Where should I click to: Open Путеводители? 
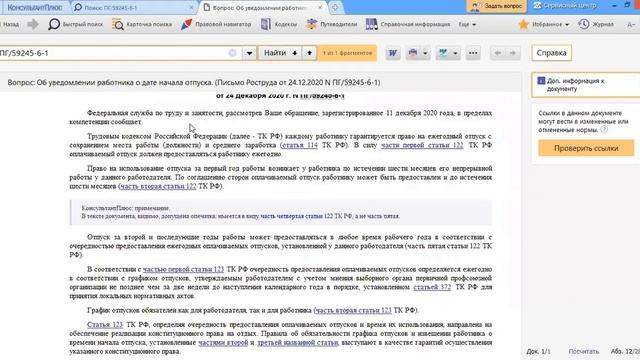[x=331, y=24]
